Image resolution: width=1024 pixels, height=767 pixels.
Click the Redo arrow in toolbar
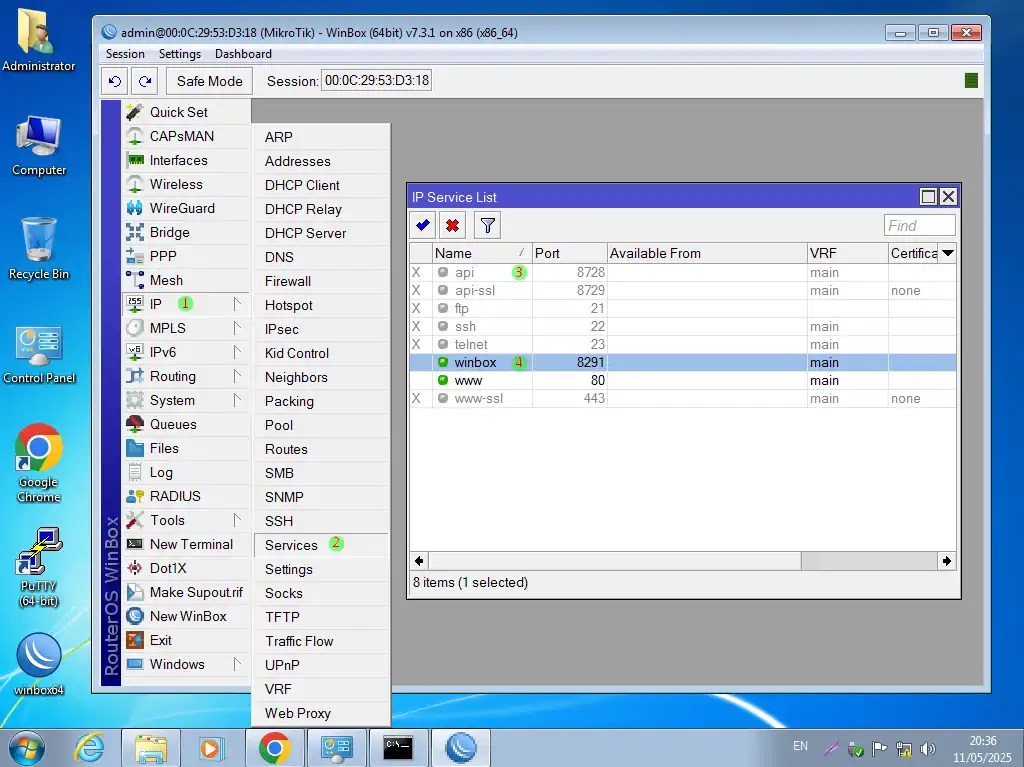(x=145, y=81)
